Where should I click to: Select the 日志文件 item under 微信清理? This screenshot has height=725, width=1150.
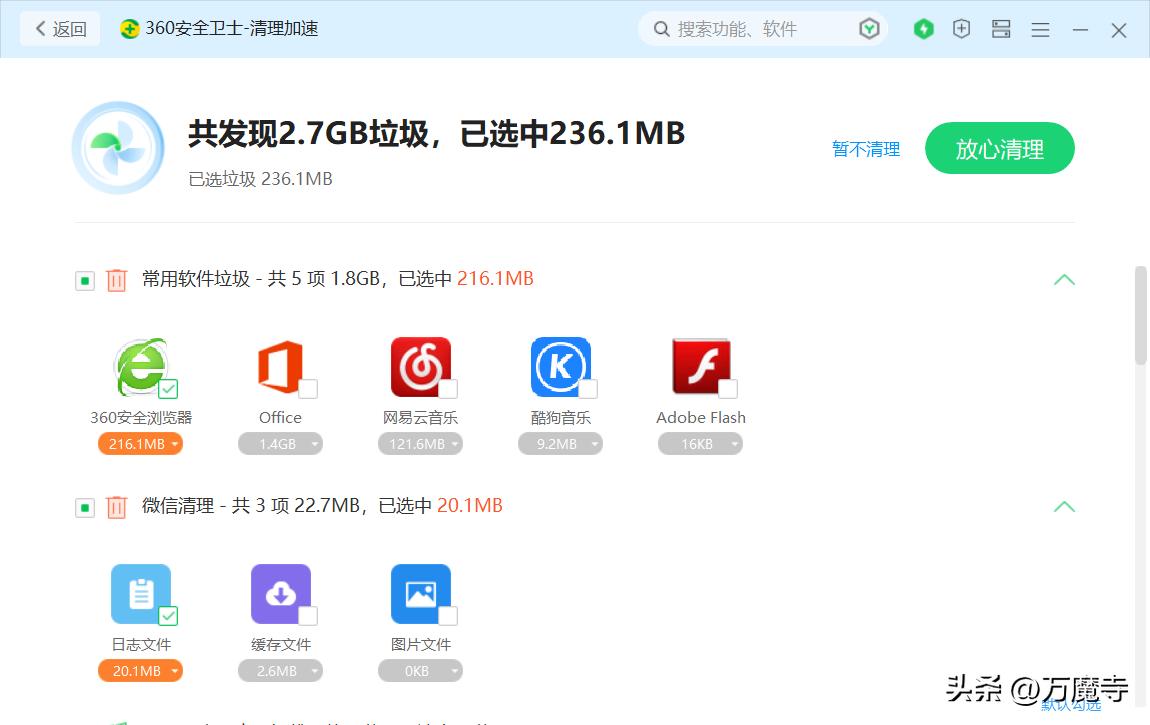140,594
